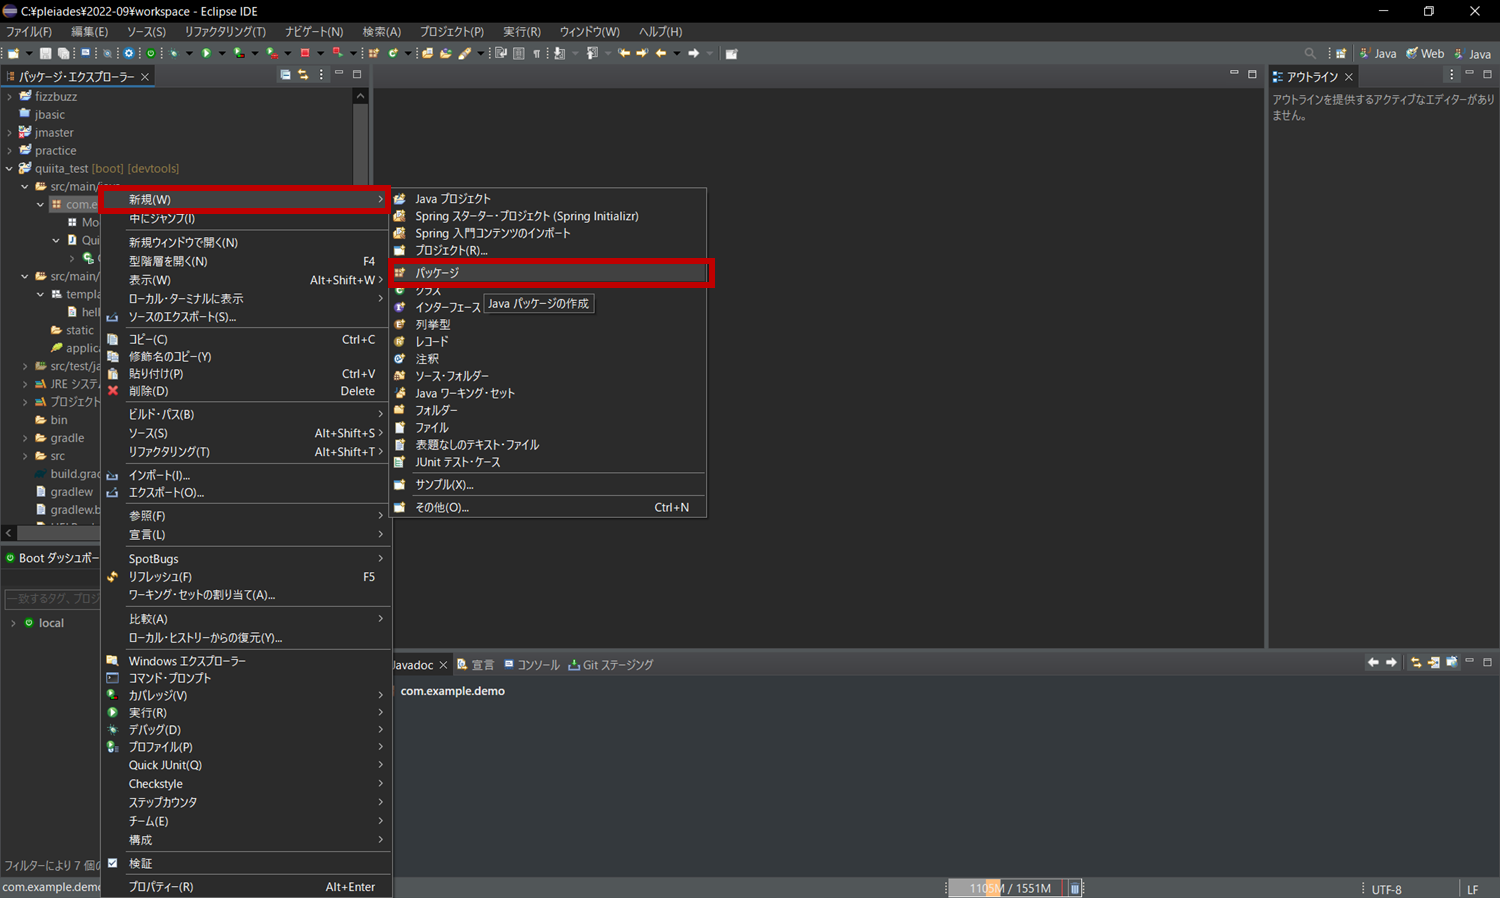Choose JUnit テスト・ケース submenu item
Image resolution: width=1500 pixels, height=898 pixels.
pos(549,462)
